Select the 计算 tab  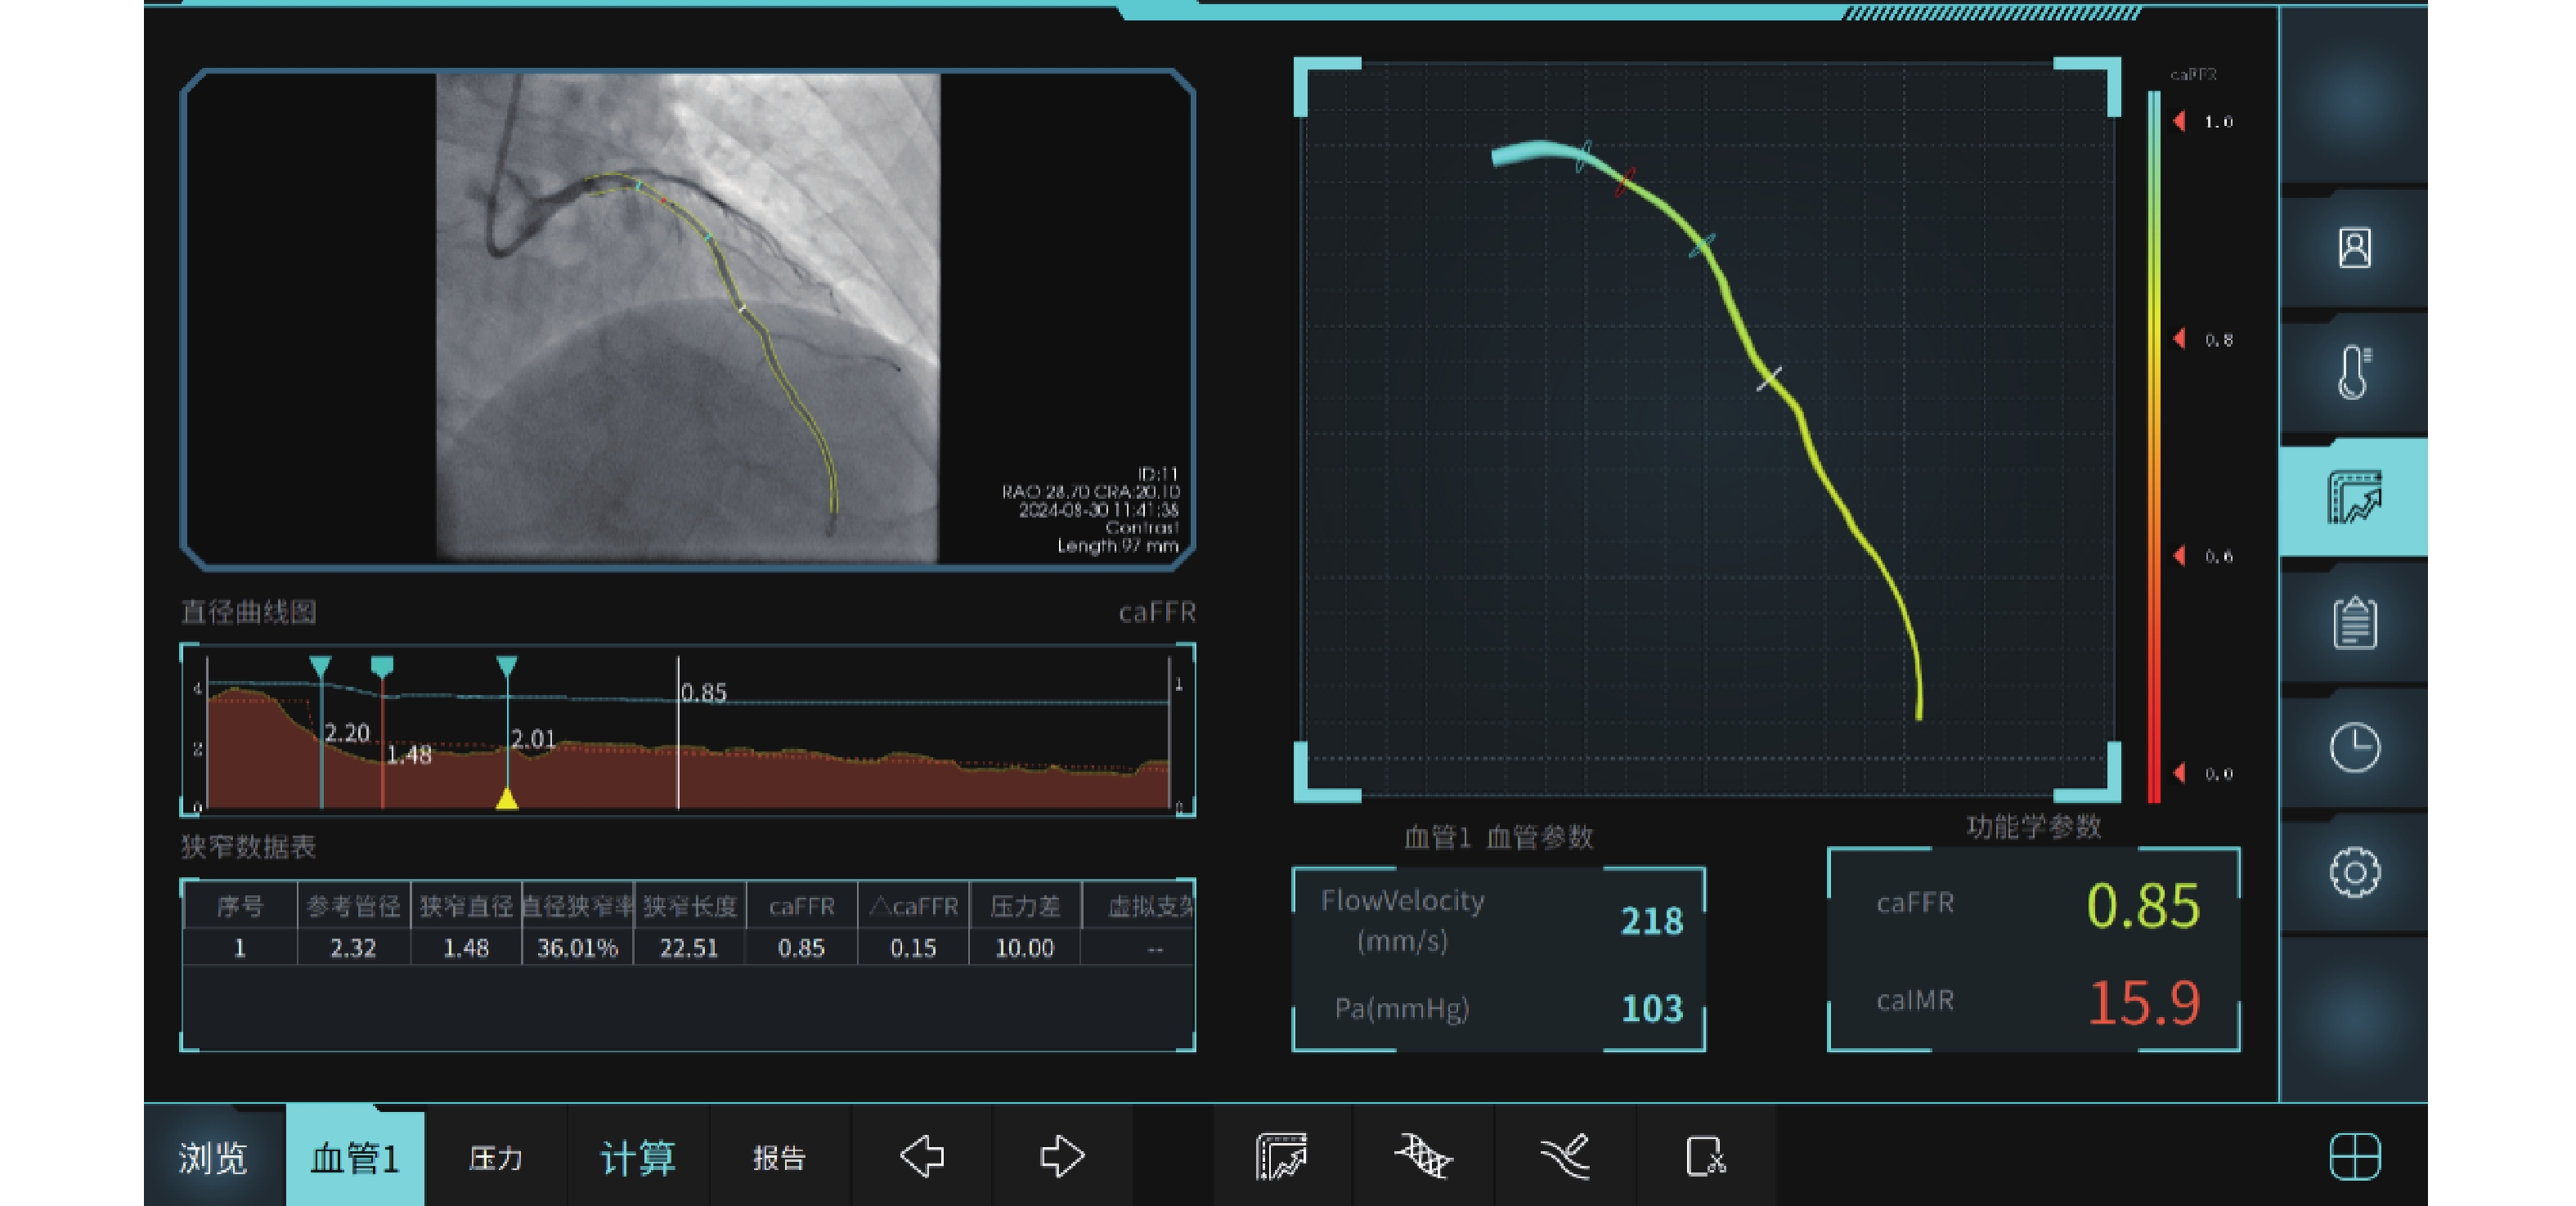638,1158
